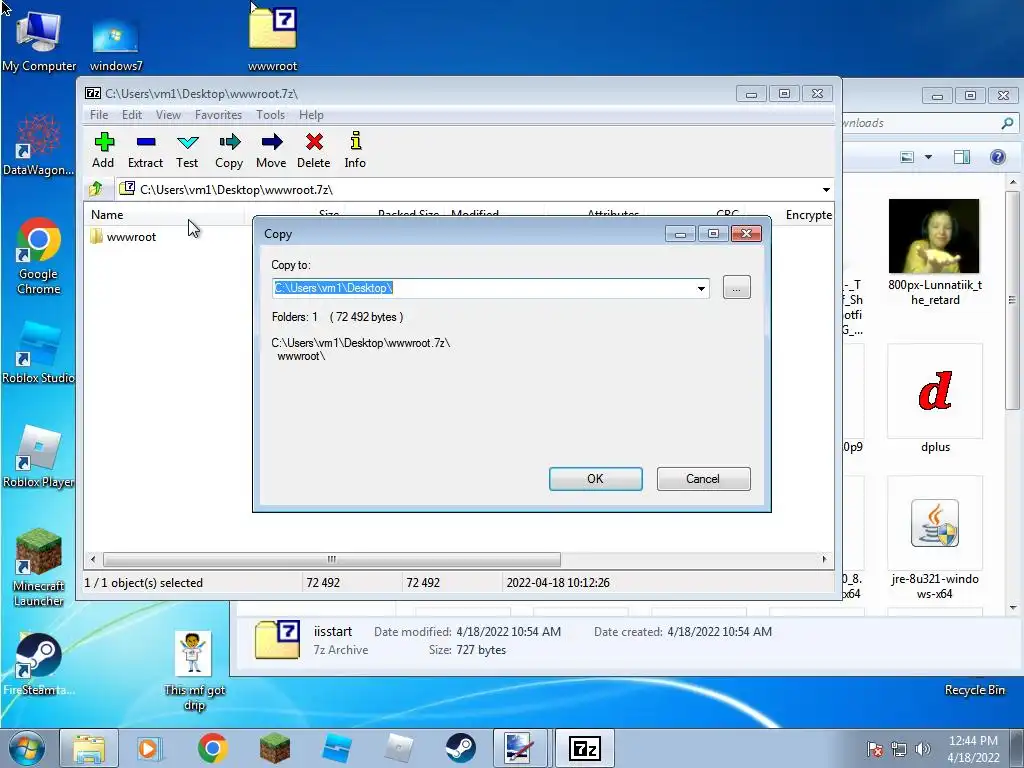Click the Explorer search magnifier icon
Screen dimensions: 1024x768
(1008, 123)
